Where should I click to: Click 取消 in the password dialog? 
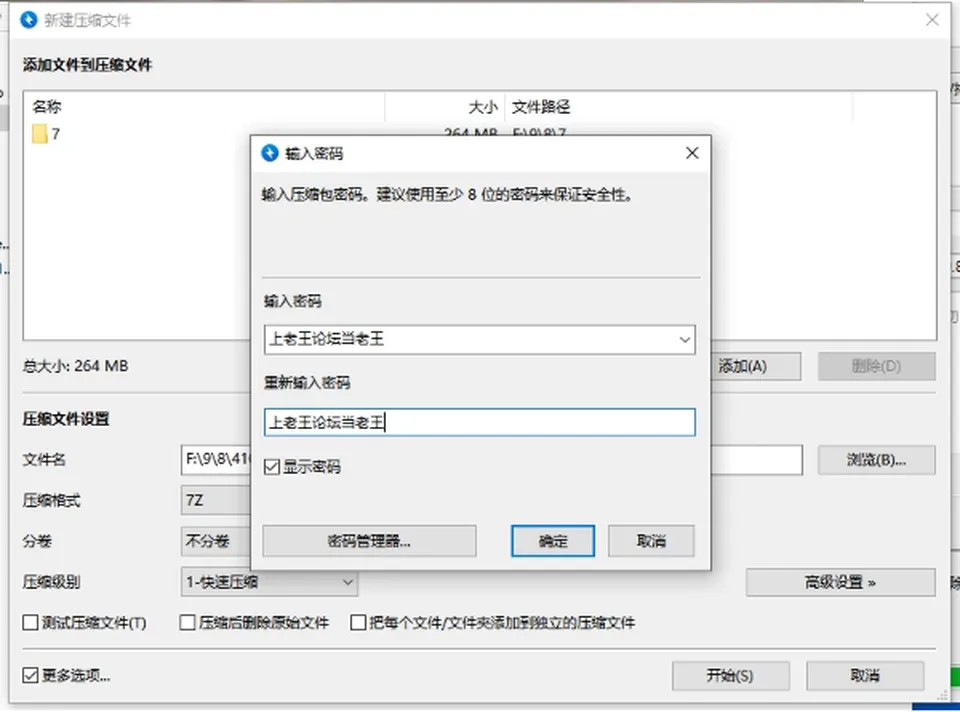(651, 541)
